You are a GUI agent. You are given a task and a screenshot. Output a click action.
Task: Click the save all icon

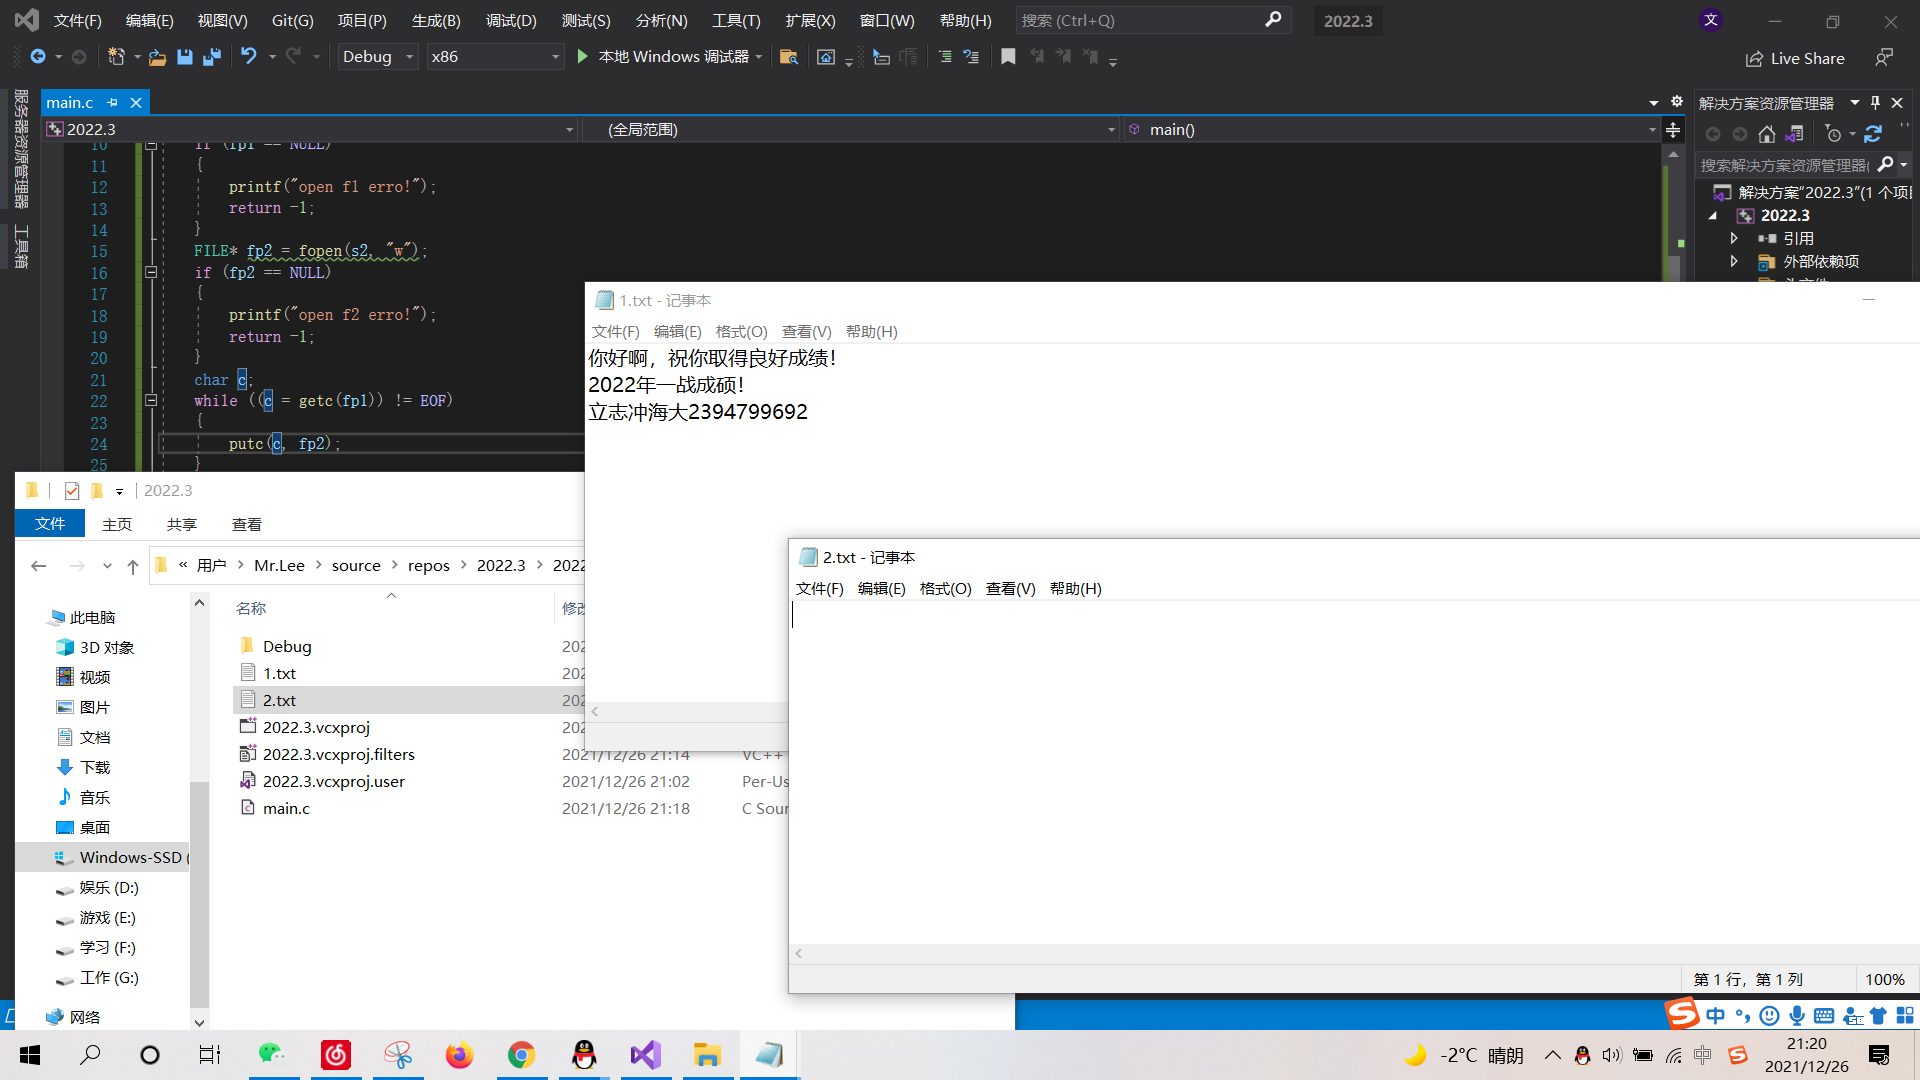[211, 57]
